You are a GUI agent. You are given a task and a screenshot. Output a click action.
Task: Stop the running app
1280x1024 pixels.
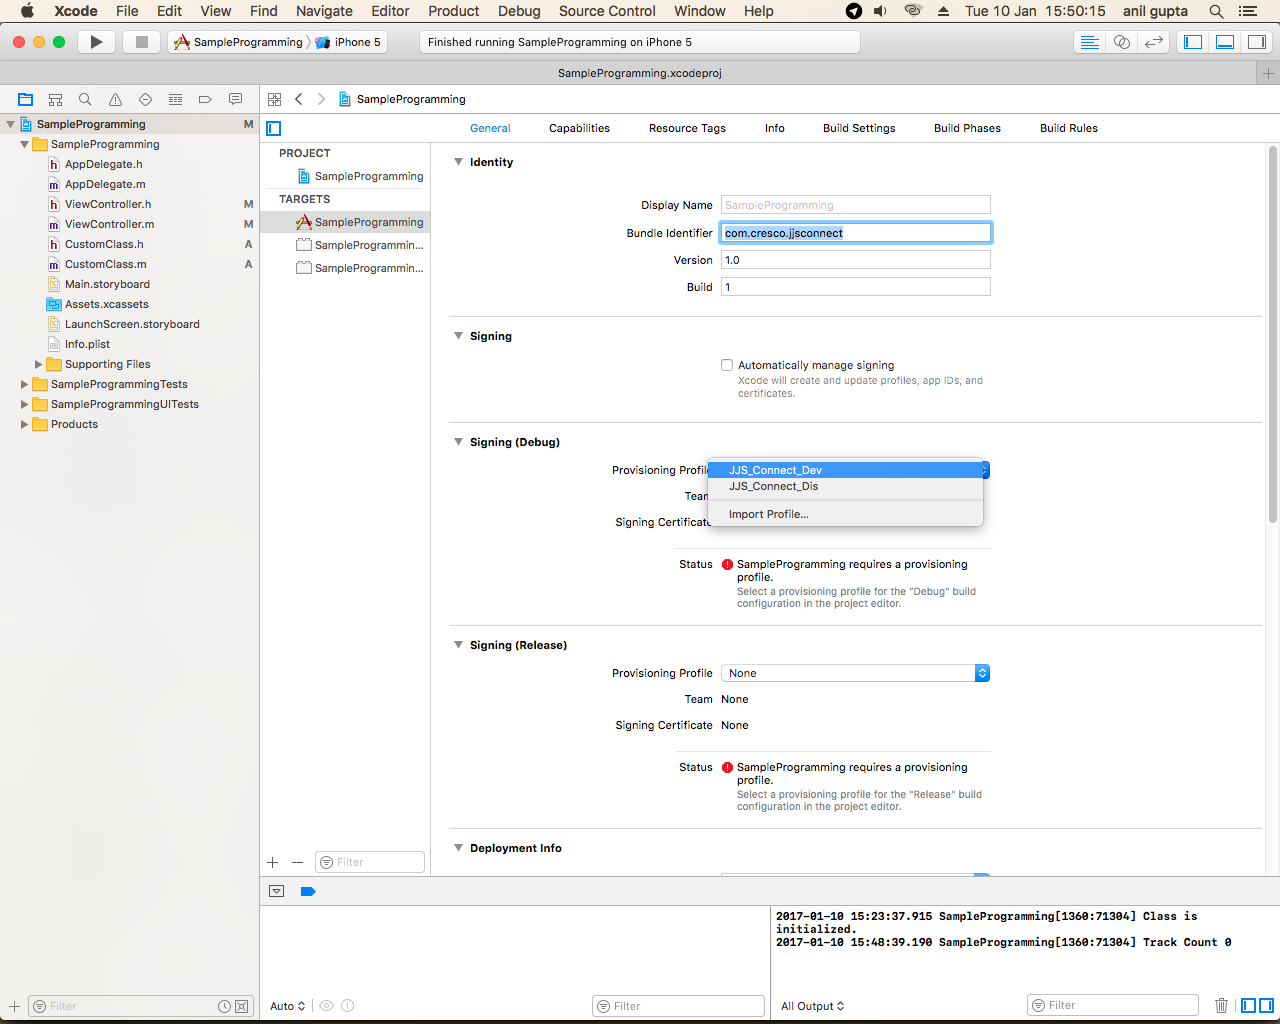[x=141, y=42]
